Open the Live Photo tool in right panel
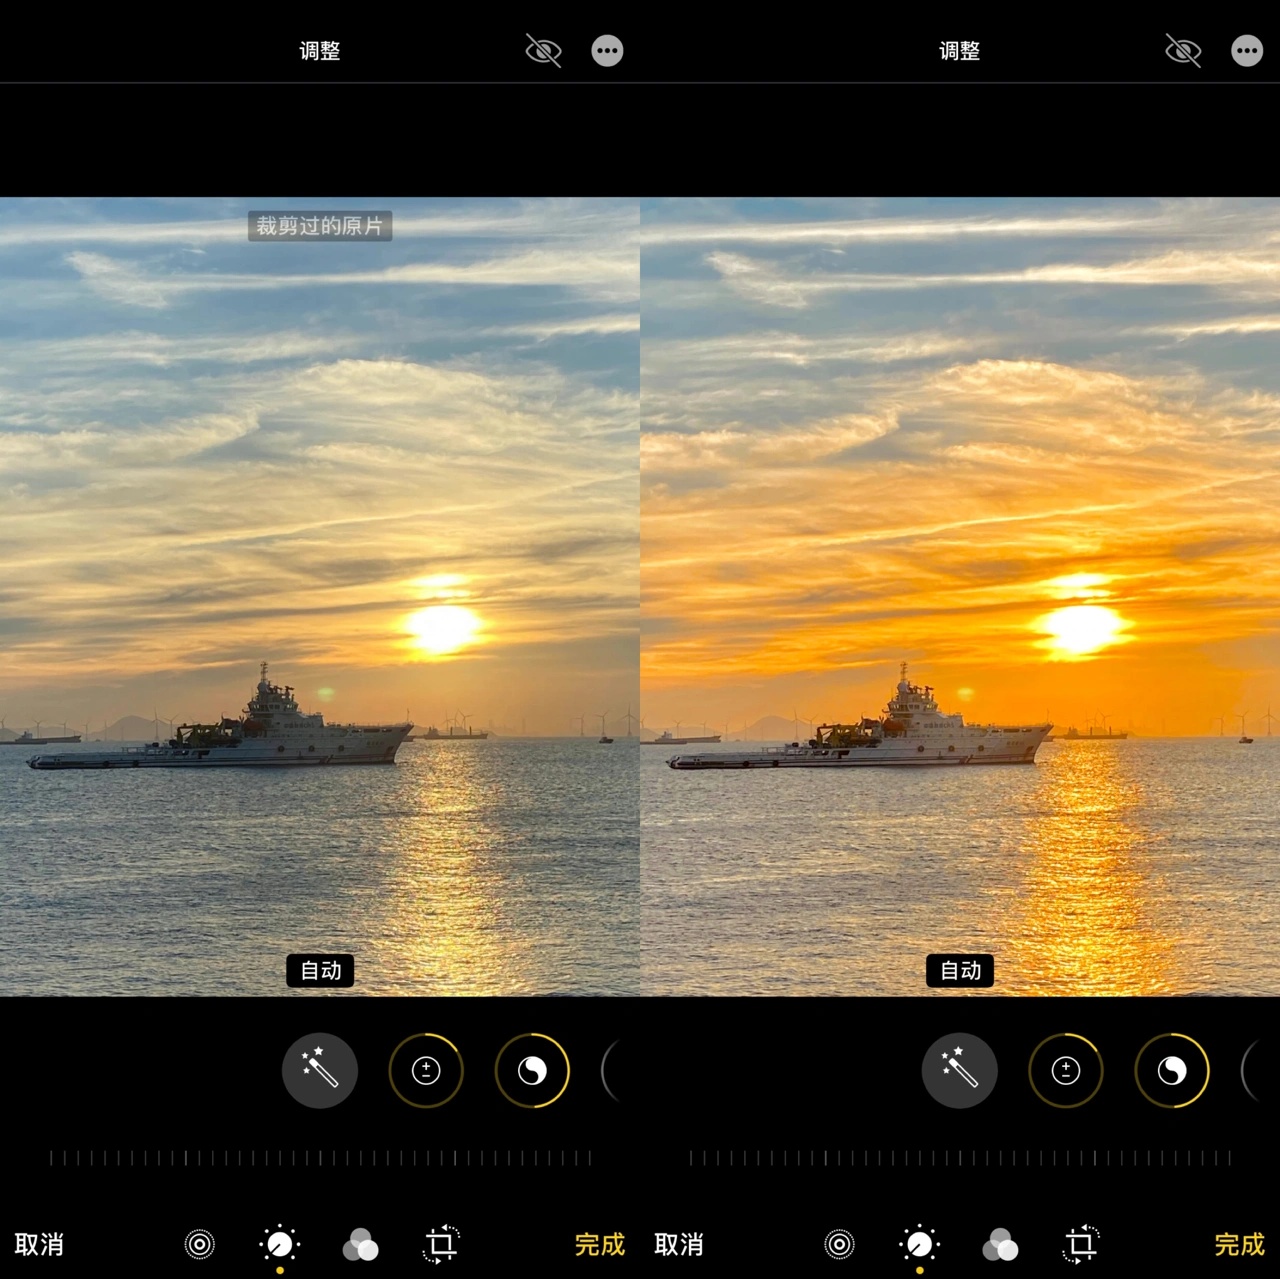1280x1279 pixels. [840, 1244]
